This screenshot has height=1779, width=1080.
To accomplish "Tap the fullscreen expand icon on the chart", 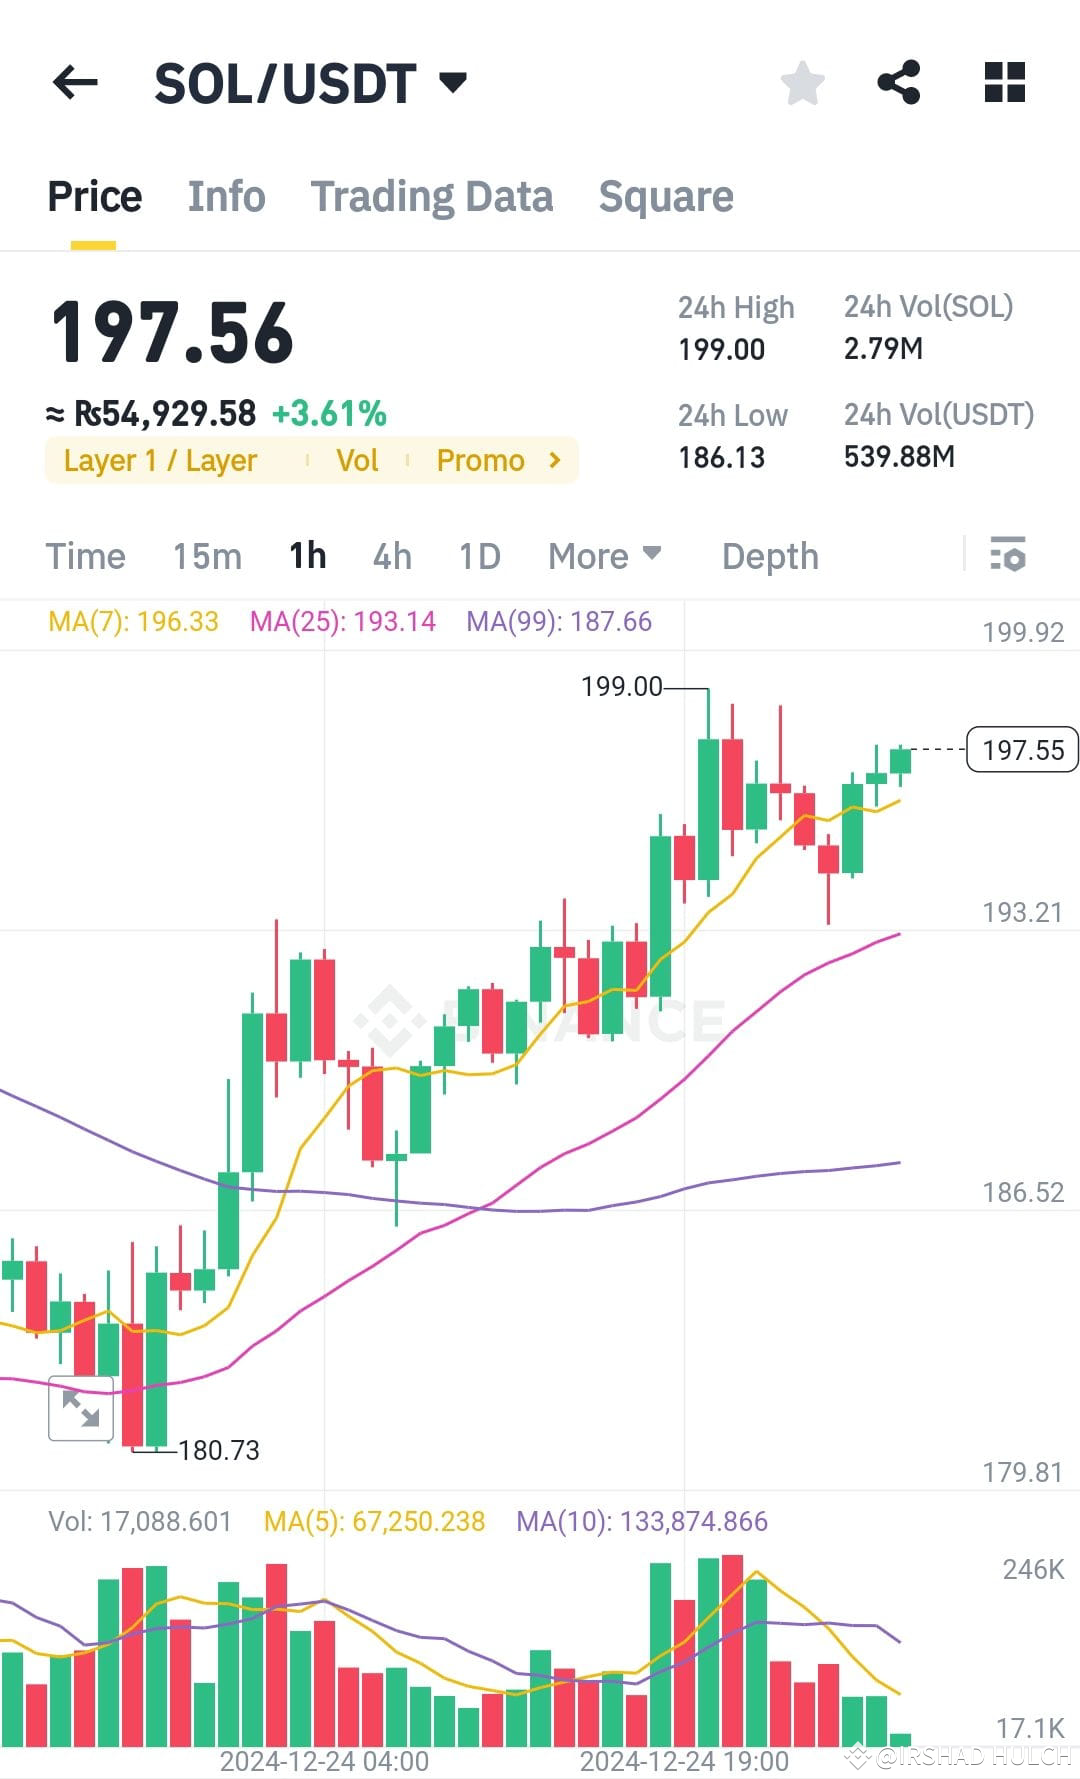I will tap(80, 1410).
